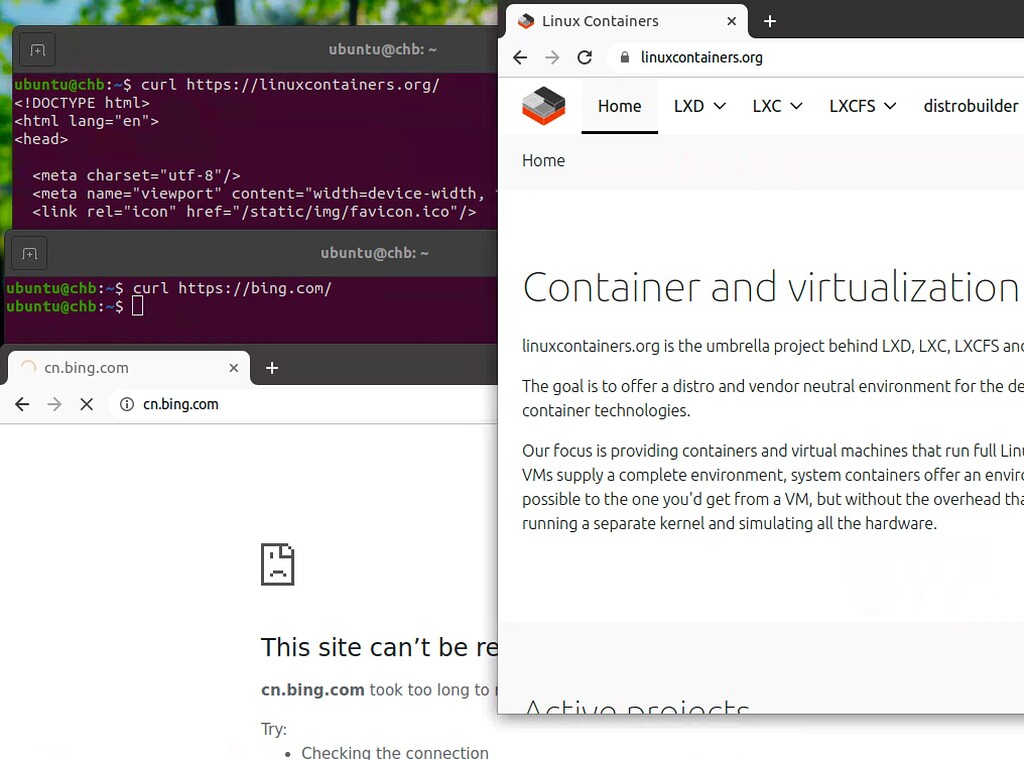Viewport: 1024px width, 760px height.
Task: Reload the linuxcontainers.org page
Action: 585,57
